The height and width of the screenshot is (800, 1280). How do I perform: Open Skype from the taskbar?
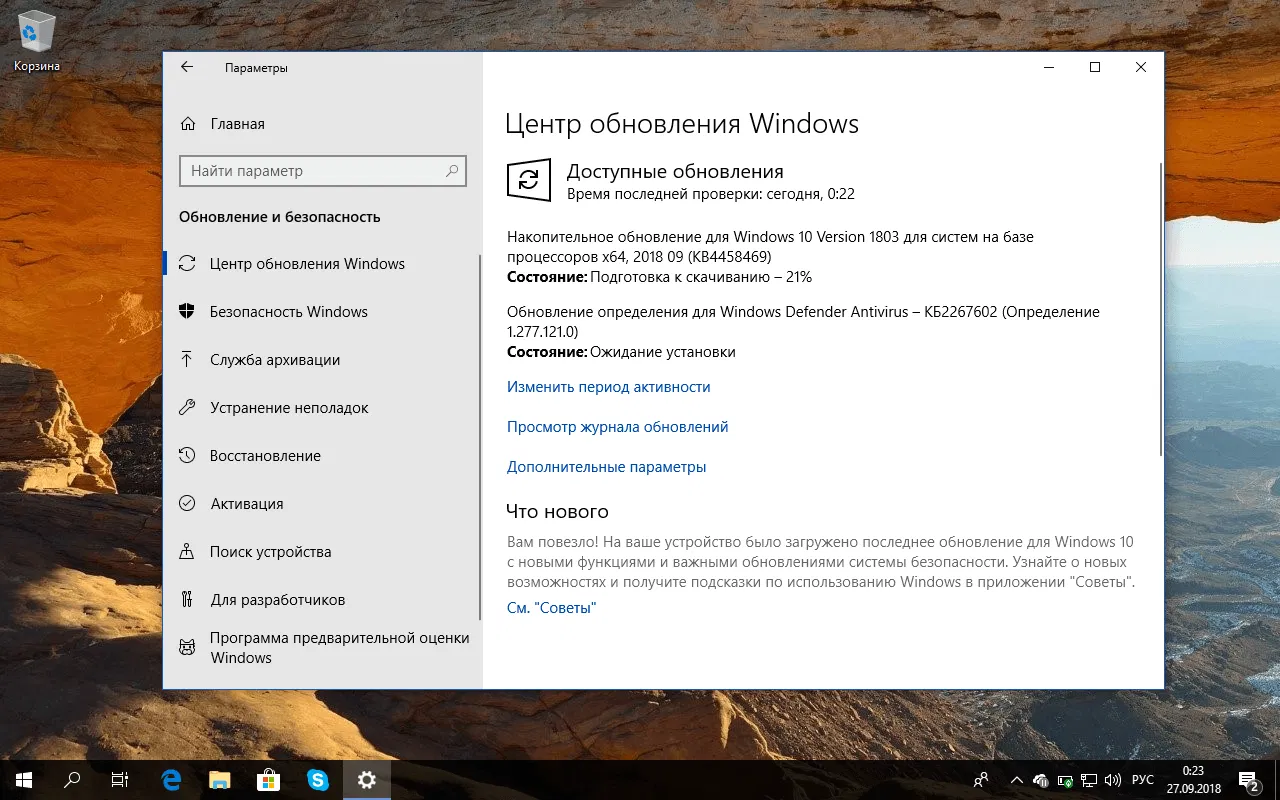(318, 779)
